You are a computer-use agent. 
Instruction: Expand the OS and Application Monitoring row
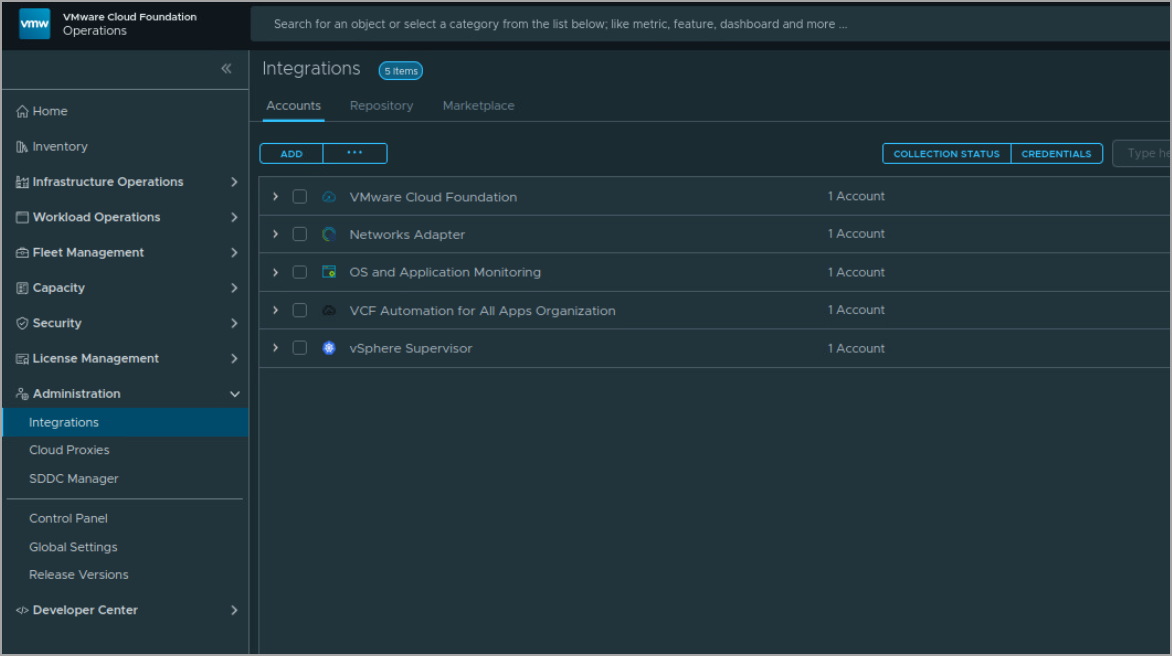276,272
